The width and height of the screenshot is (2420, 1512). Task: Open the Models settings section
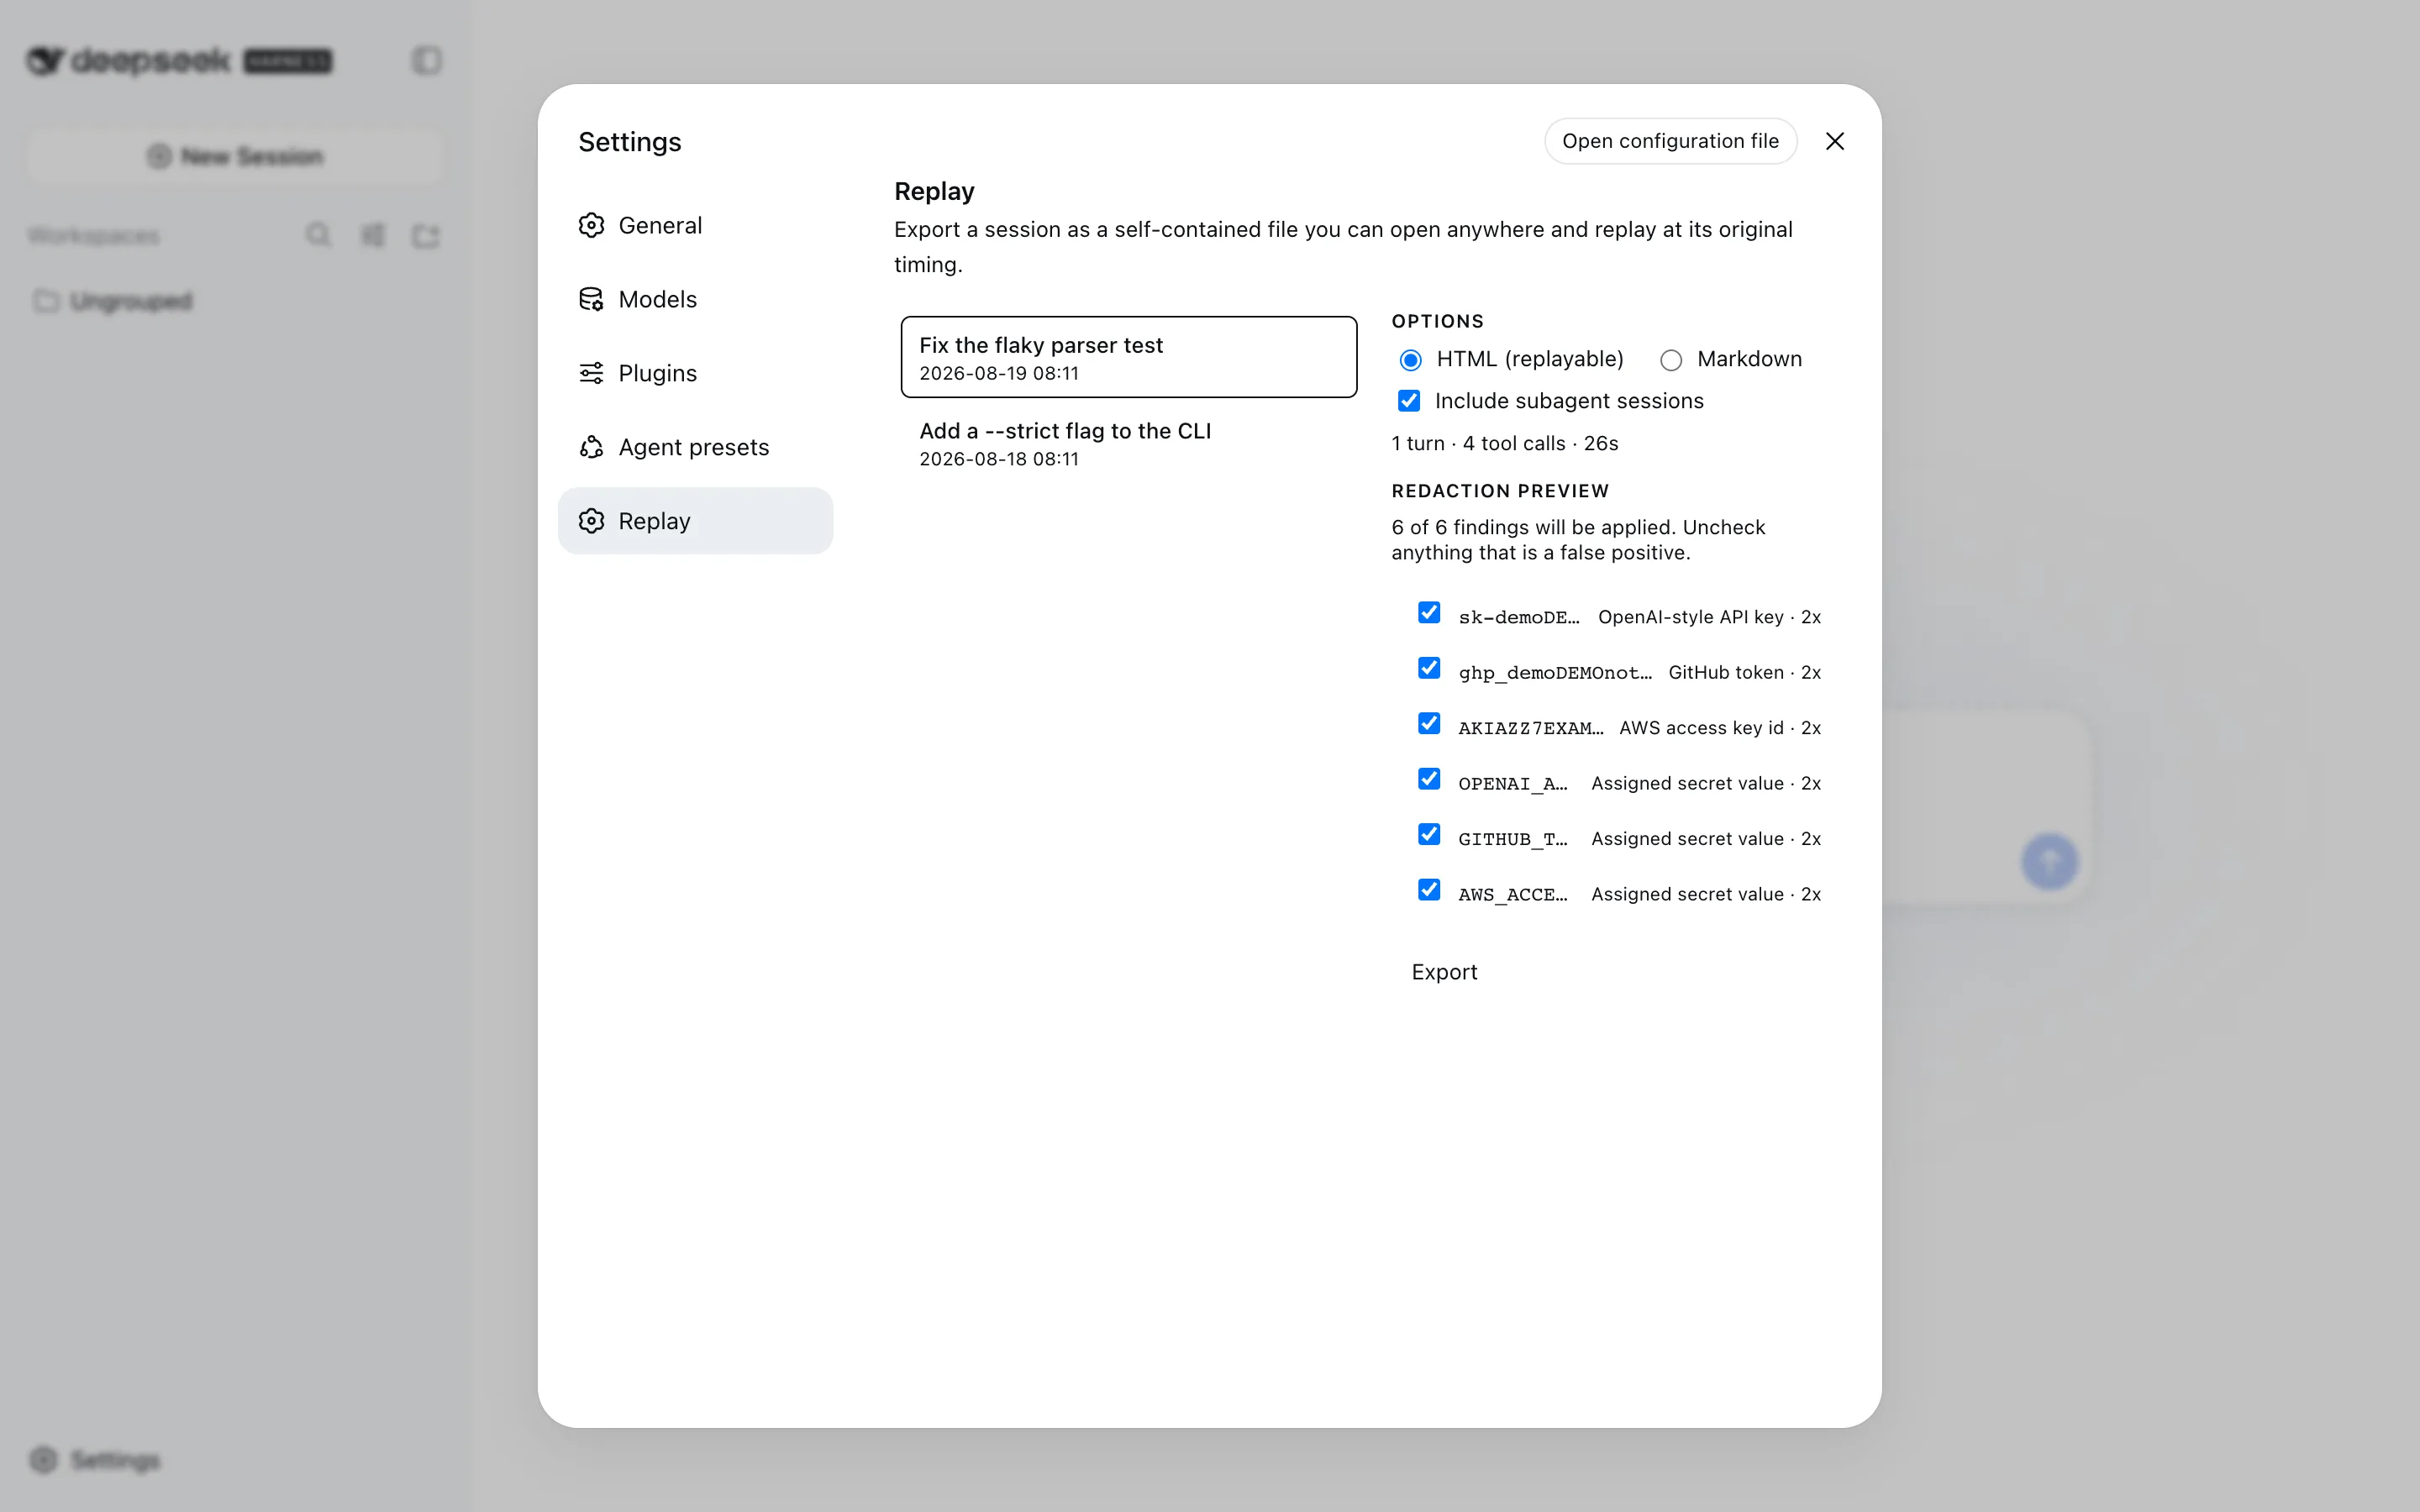(x=695, y=299)
